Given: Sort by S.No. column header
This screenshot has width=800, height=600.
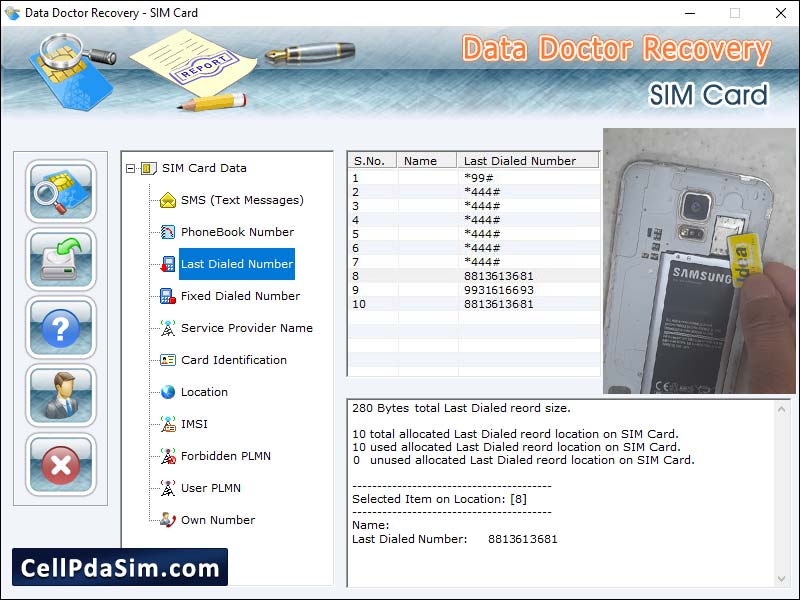Looking at the screenshot, I should (x=372, y=161).
